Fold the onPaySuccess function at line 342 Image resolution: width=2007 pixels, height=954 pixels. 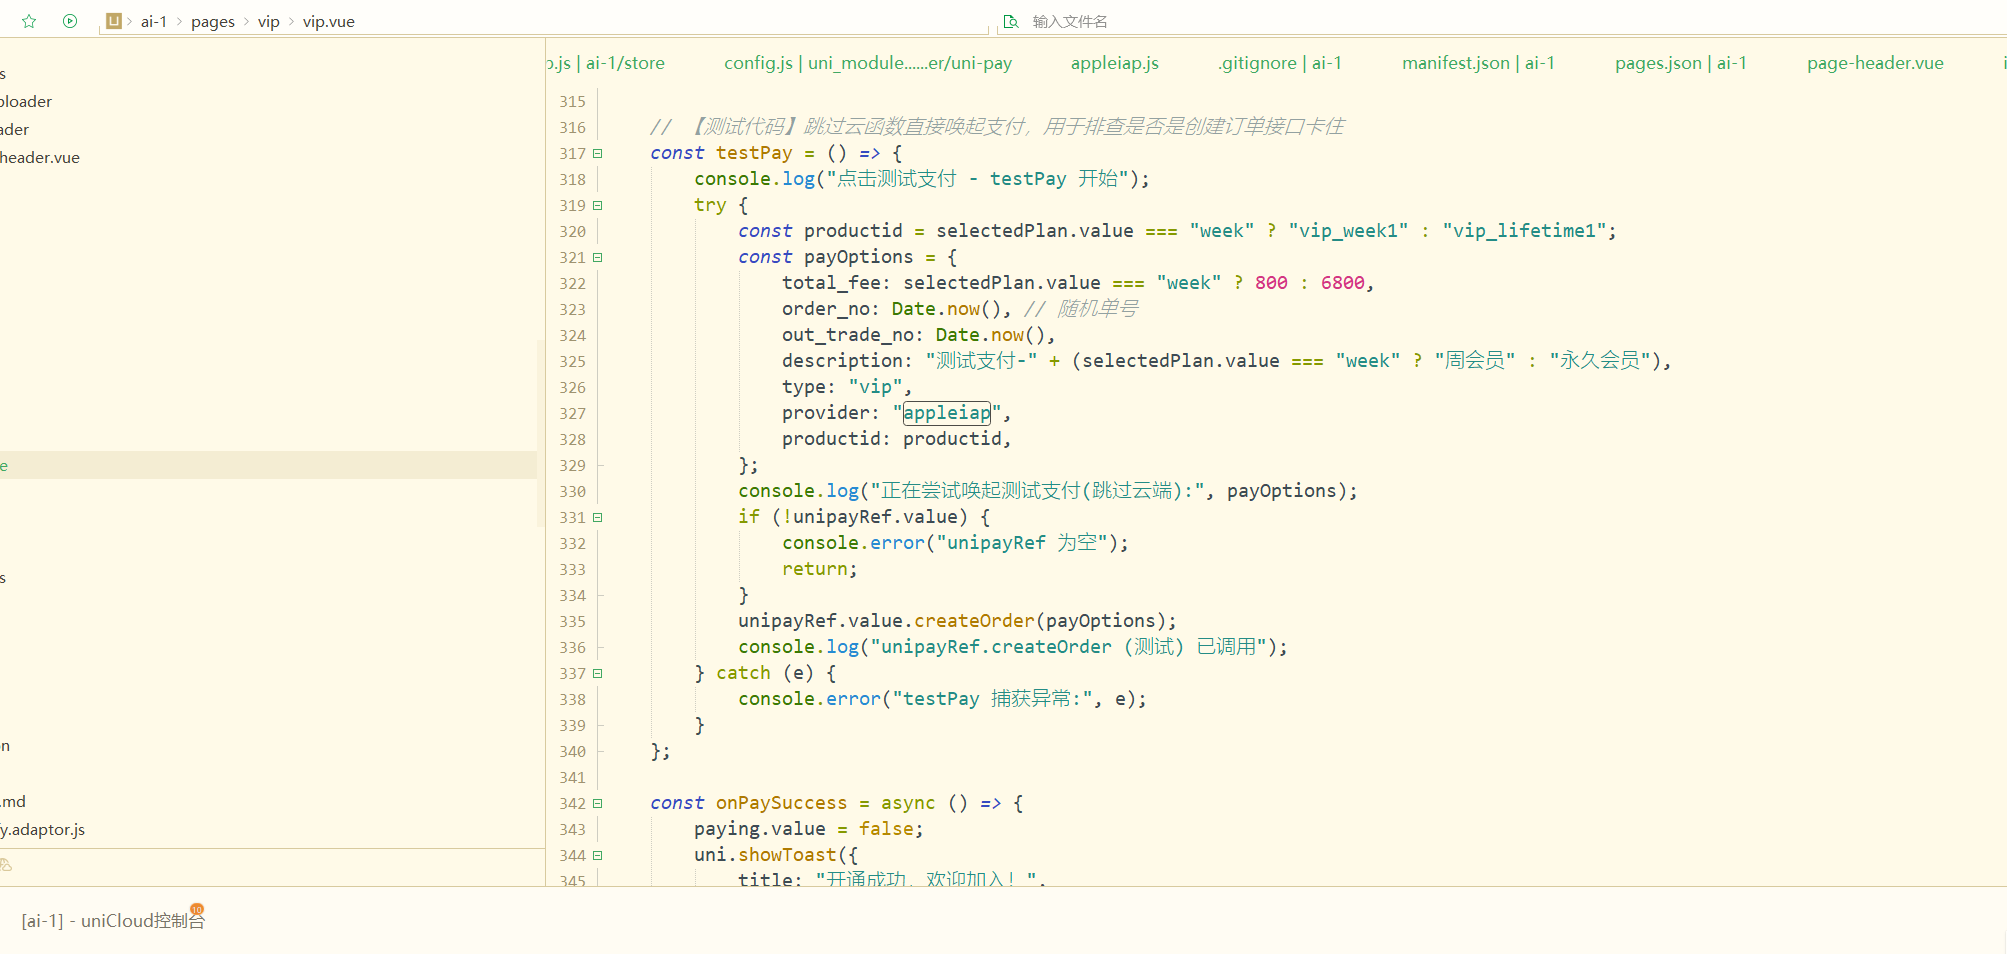point(598,804)
